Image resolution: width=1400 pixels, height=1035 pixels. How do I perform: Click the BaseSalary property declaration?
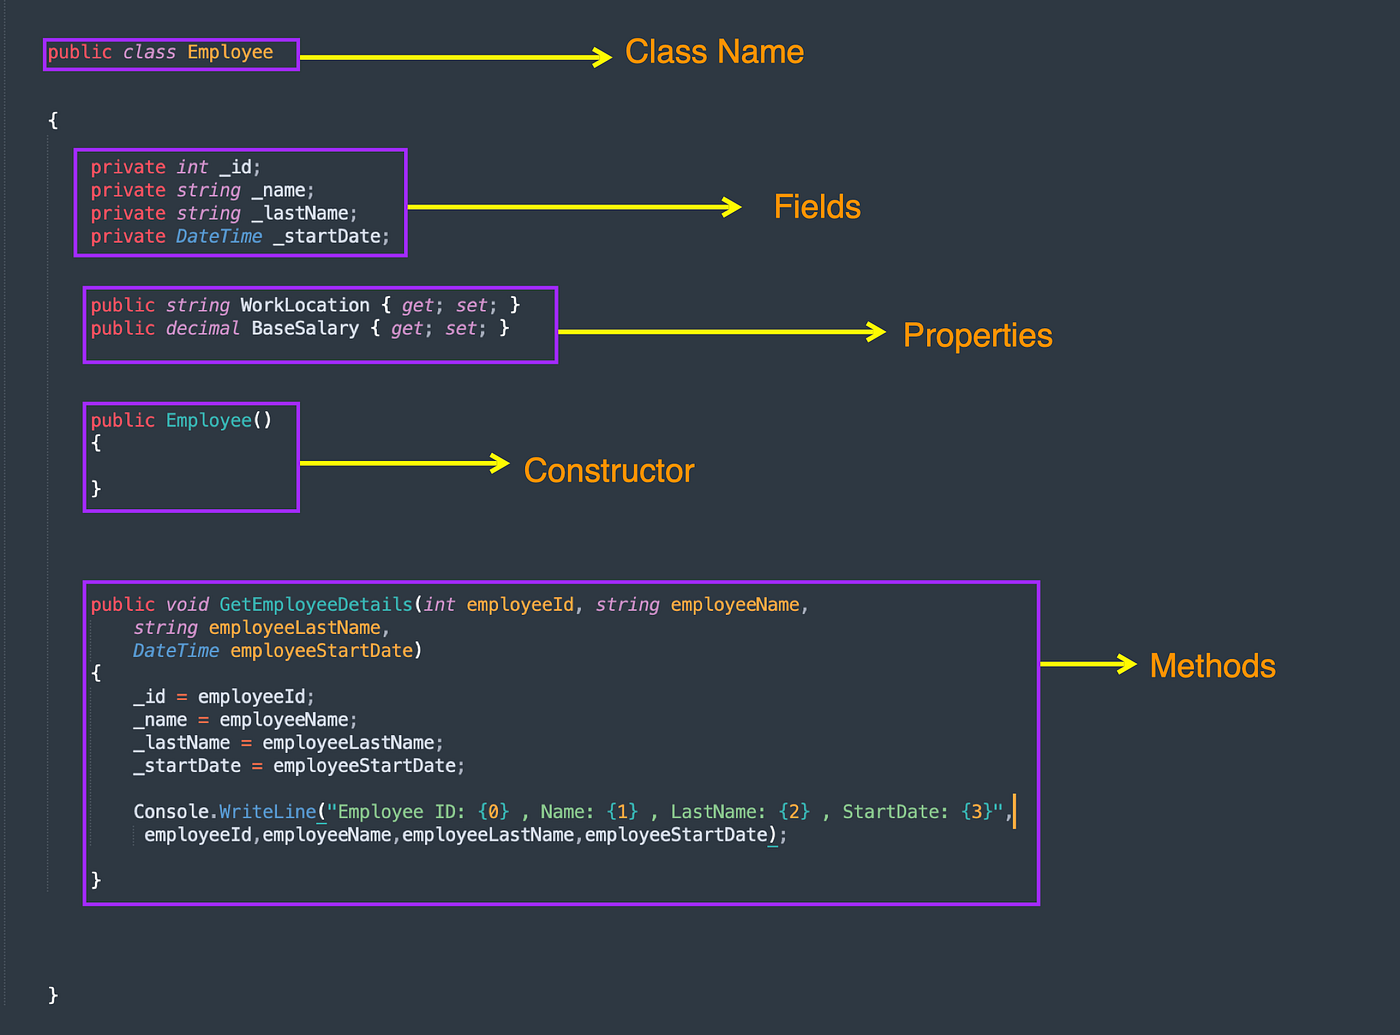[298, 328]
